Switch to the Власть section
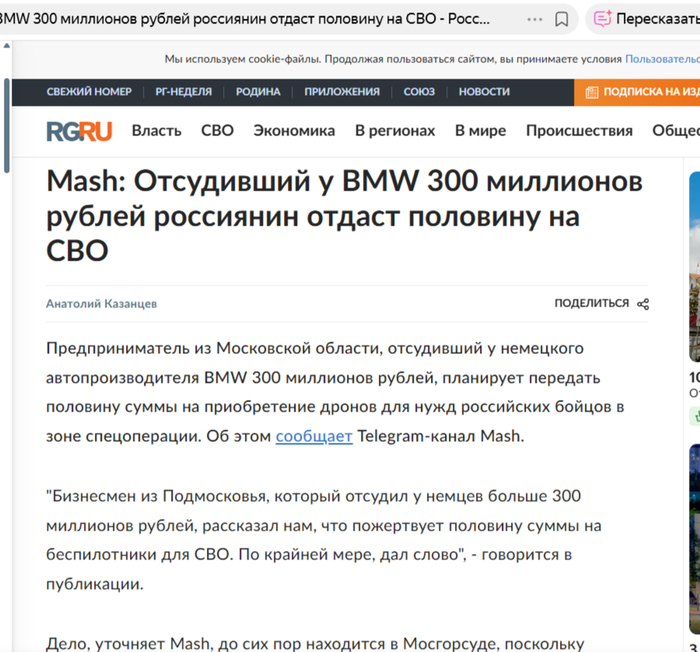The image size is (700, 652). [156, 131]
